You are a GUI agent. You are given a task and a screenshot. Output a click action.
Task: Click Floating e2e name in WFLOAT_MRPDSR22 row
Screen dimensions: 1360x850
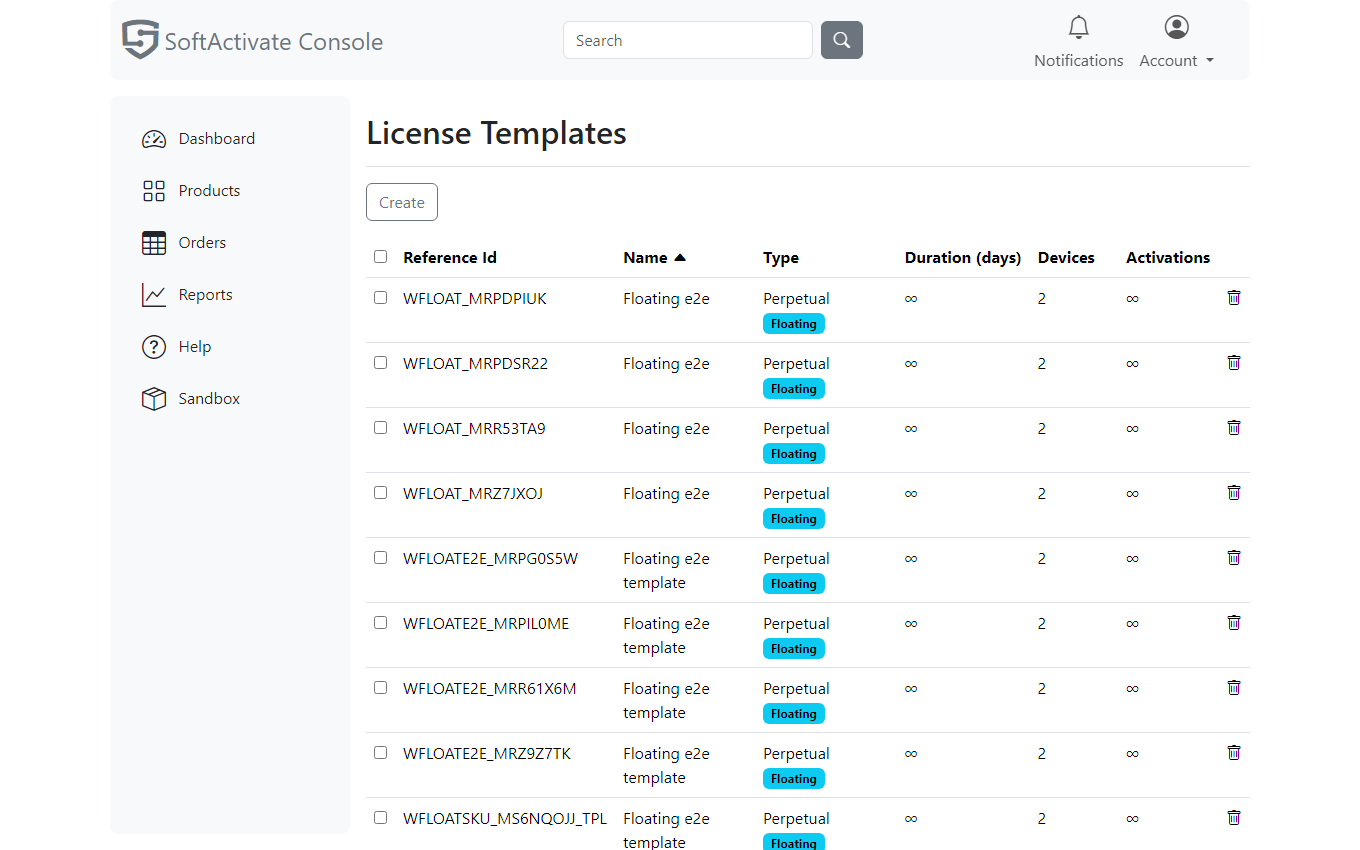(x=666, y=364)
